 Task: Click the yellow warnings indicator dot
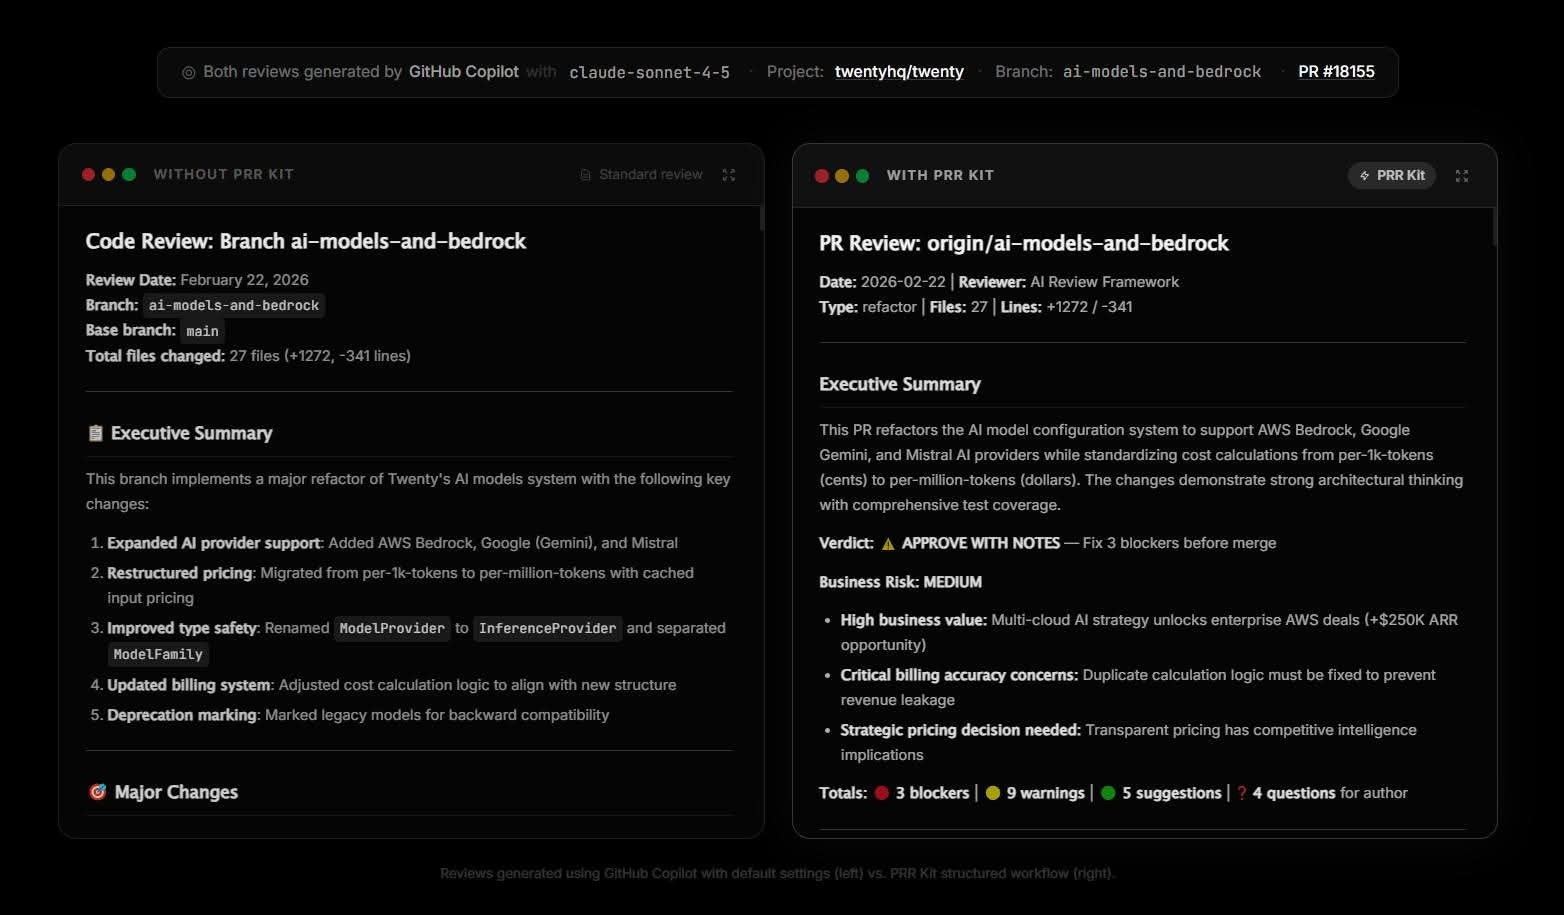pyautogui.click(x=992, y=792)
